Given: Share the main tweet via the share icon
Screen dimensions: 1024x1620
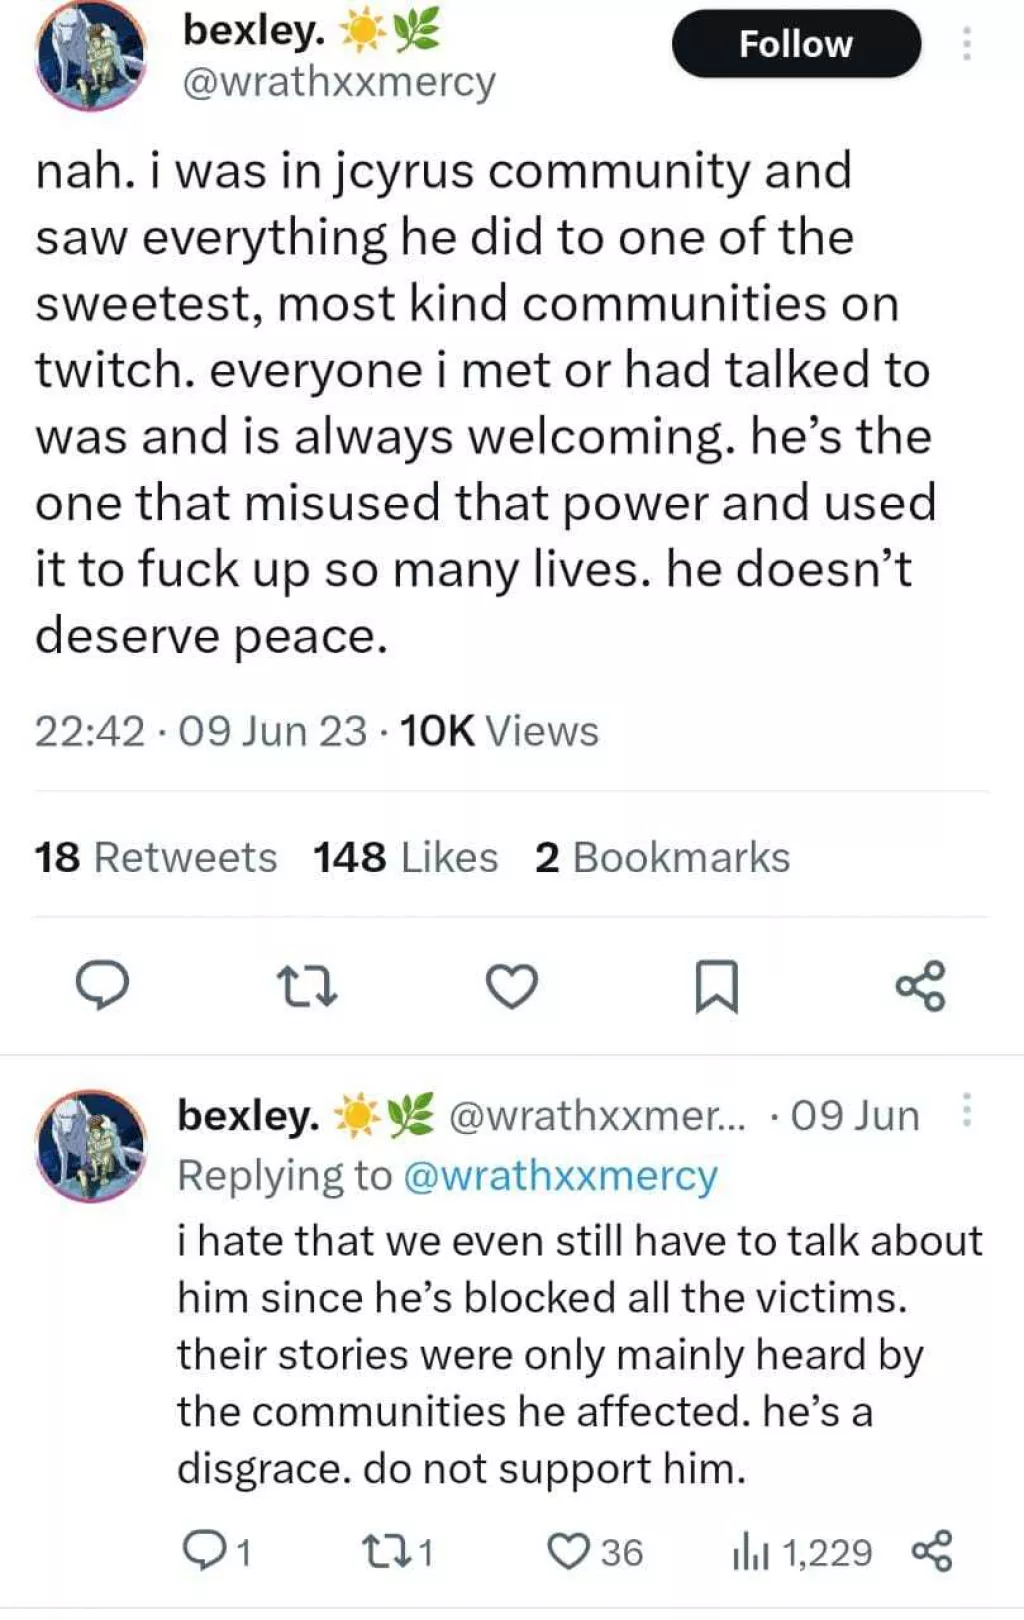Looking at the screenshot, I should pyautogui.click(x=922, y=988).
